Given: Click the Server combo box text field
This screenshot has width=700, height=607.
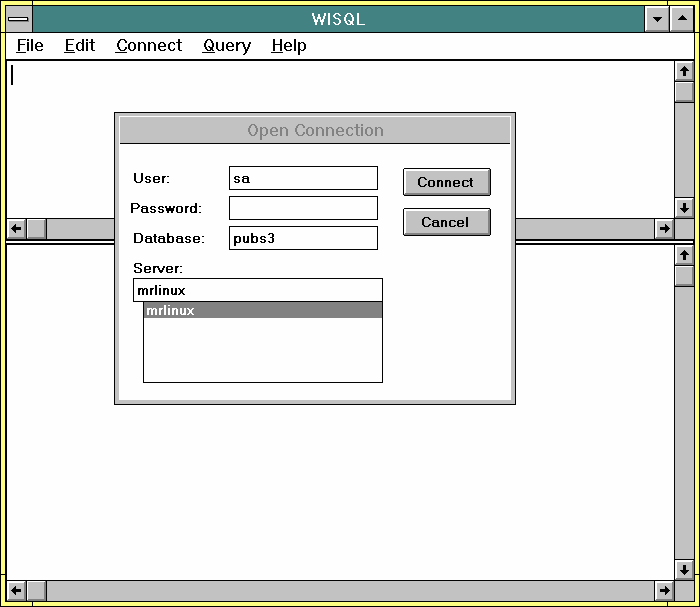Looking at the screenshot, I should (x=258, y=290).
